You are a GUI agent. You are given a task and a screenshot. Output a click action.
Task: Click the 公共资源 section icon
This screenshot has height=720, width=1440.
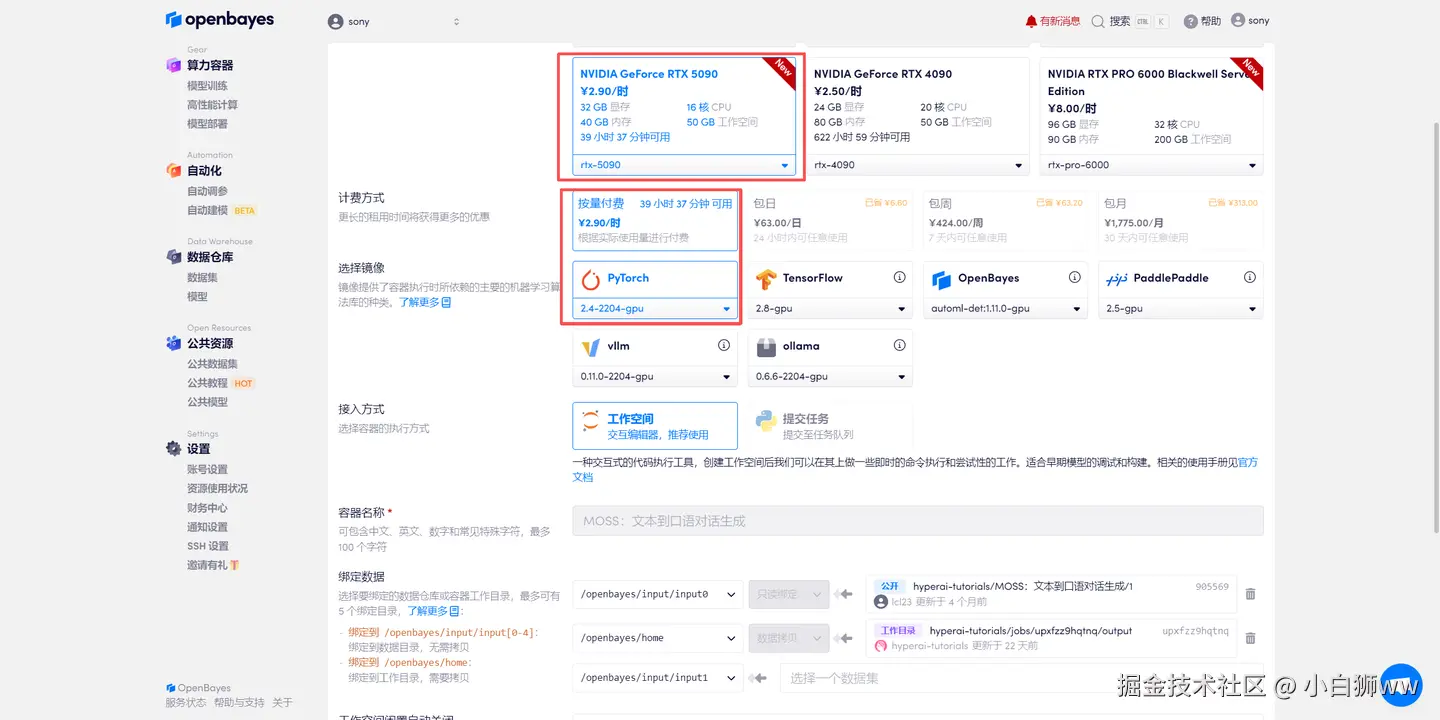coord(174,343)
